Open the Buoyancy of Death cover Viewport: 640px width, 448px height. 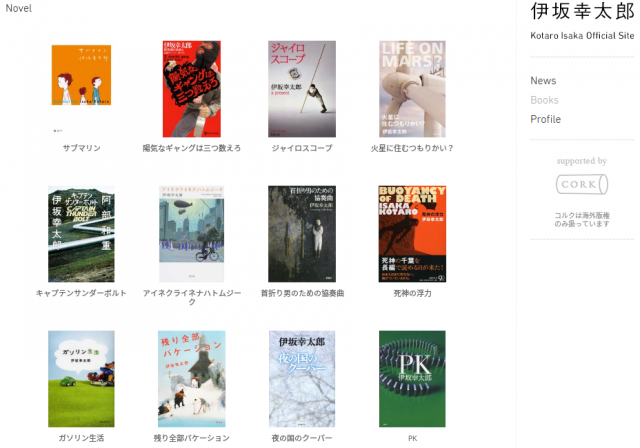pos(412,234)
